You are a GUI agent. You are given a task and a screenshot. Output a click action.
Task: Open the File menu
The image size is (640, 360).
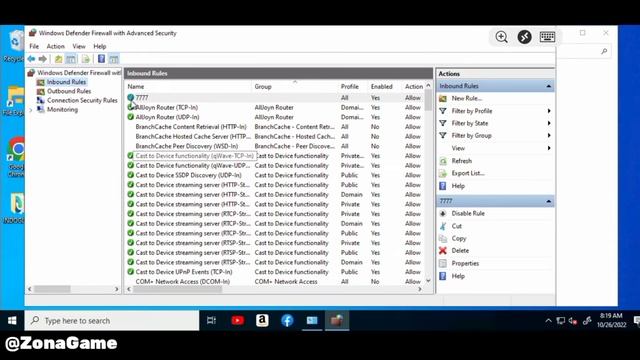coord(34,47)
